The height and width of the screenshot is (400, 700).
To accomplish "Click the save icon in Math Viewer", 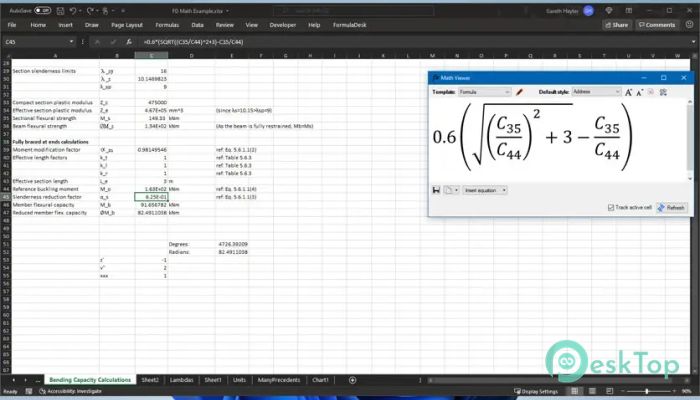I will pos(436,190).
